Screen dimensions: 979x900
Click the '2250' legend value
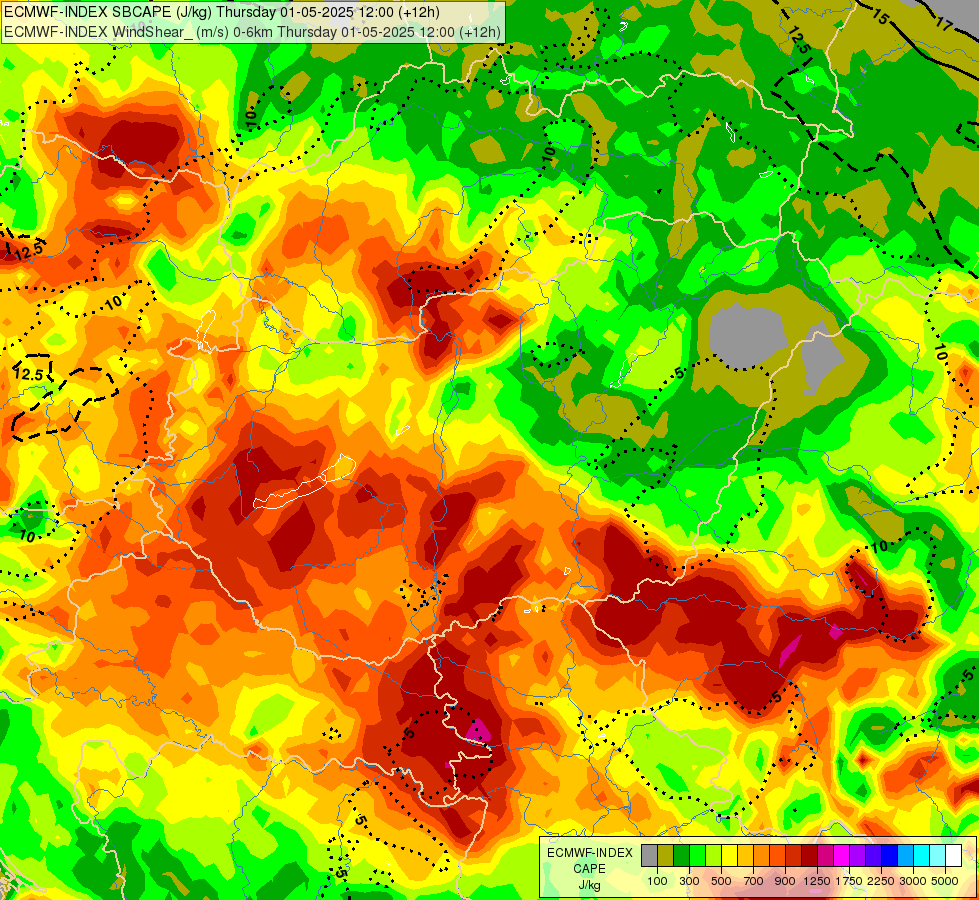coord(881,881)
